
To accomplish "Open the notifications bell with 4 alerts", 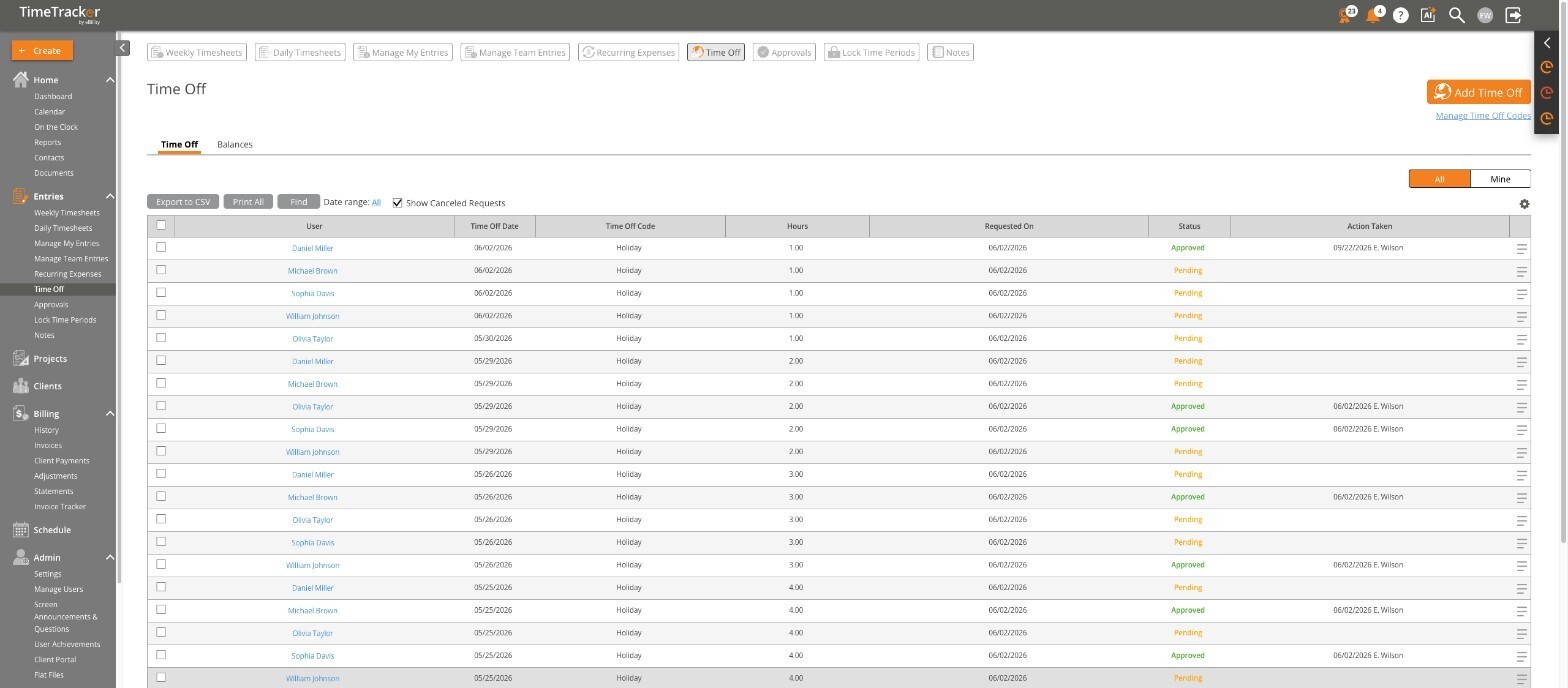I will pos(1375,15).
